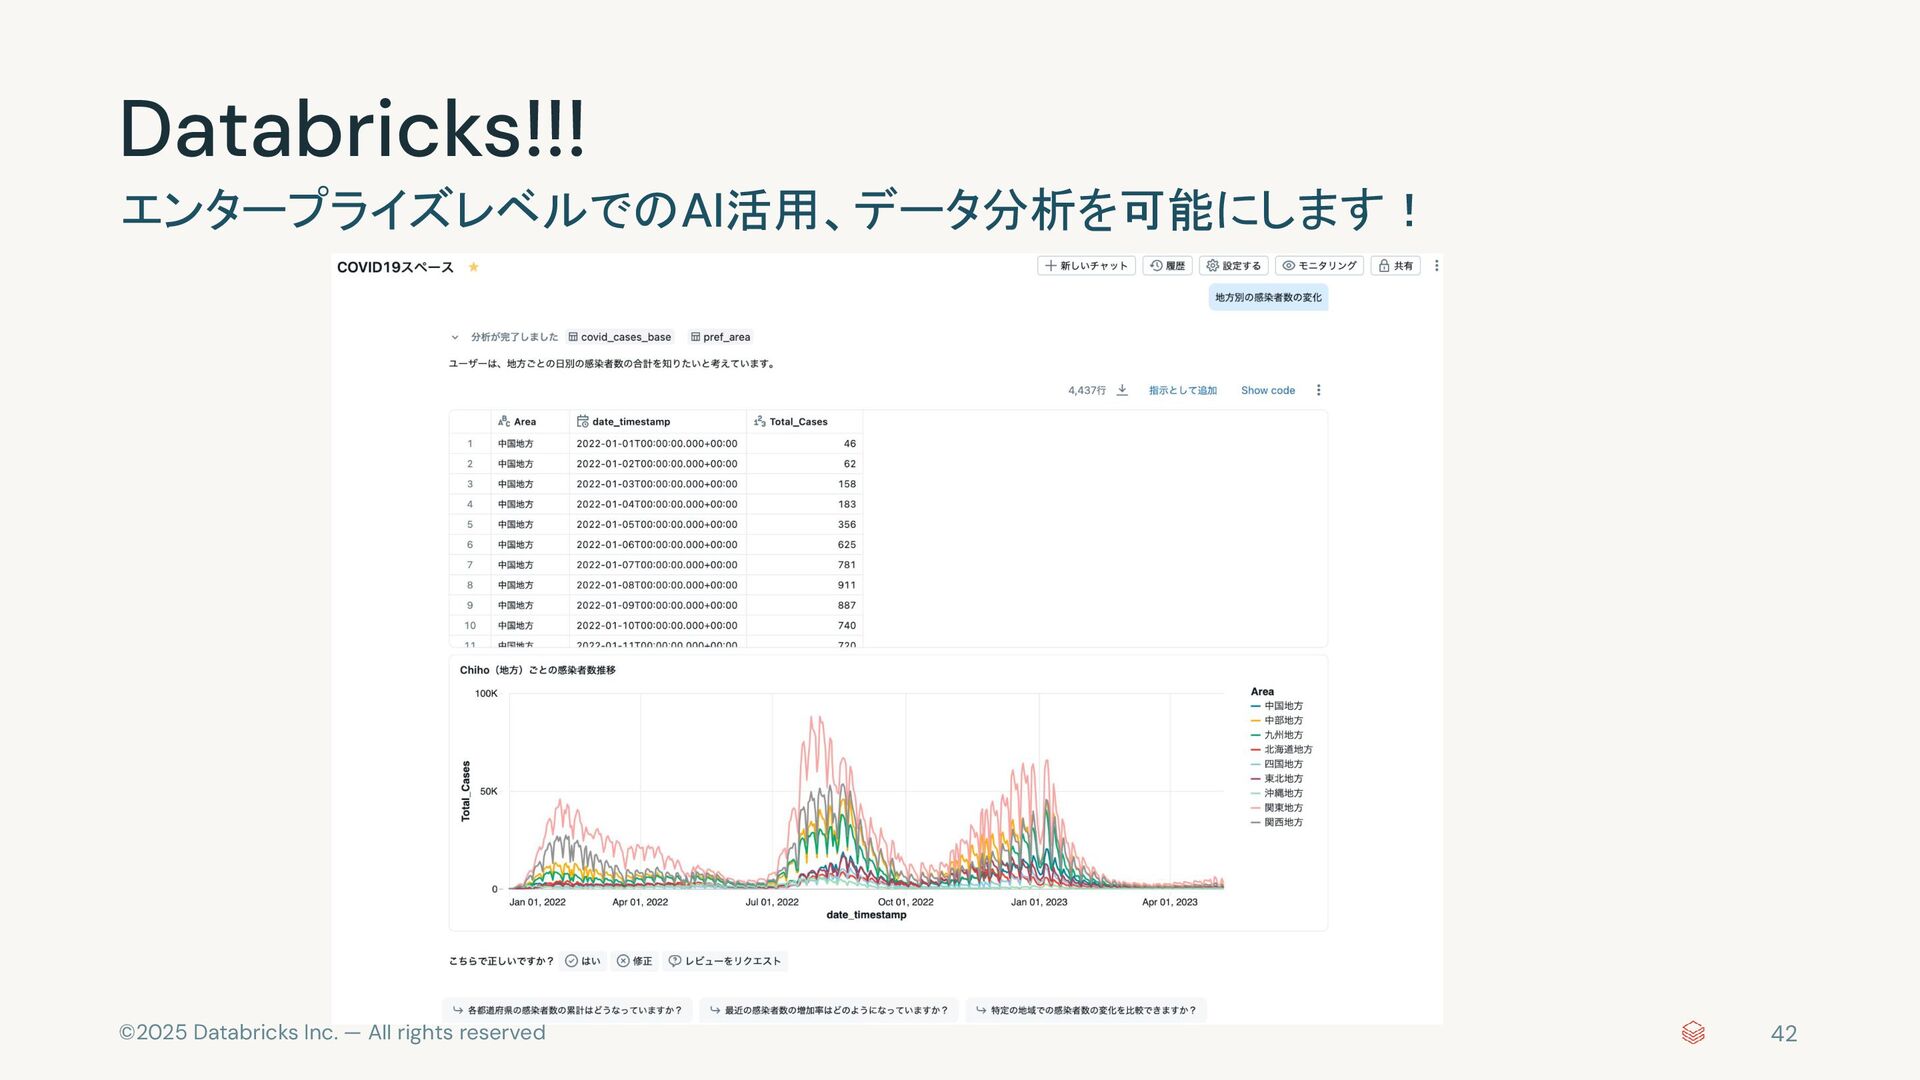Open 設定する settings gear

point(1233,266)
